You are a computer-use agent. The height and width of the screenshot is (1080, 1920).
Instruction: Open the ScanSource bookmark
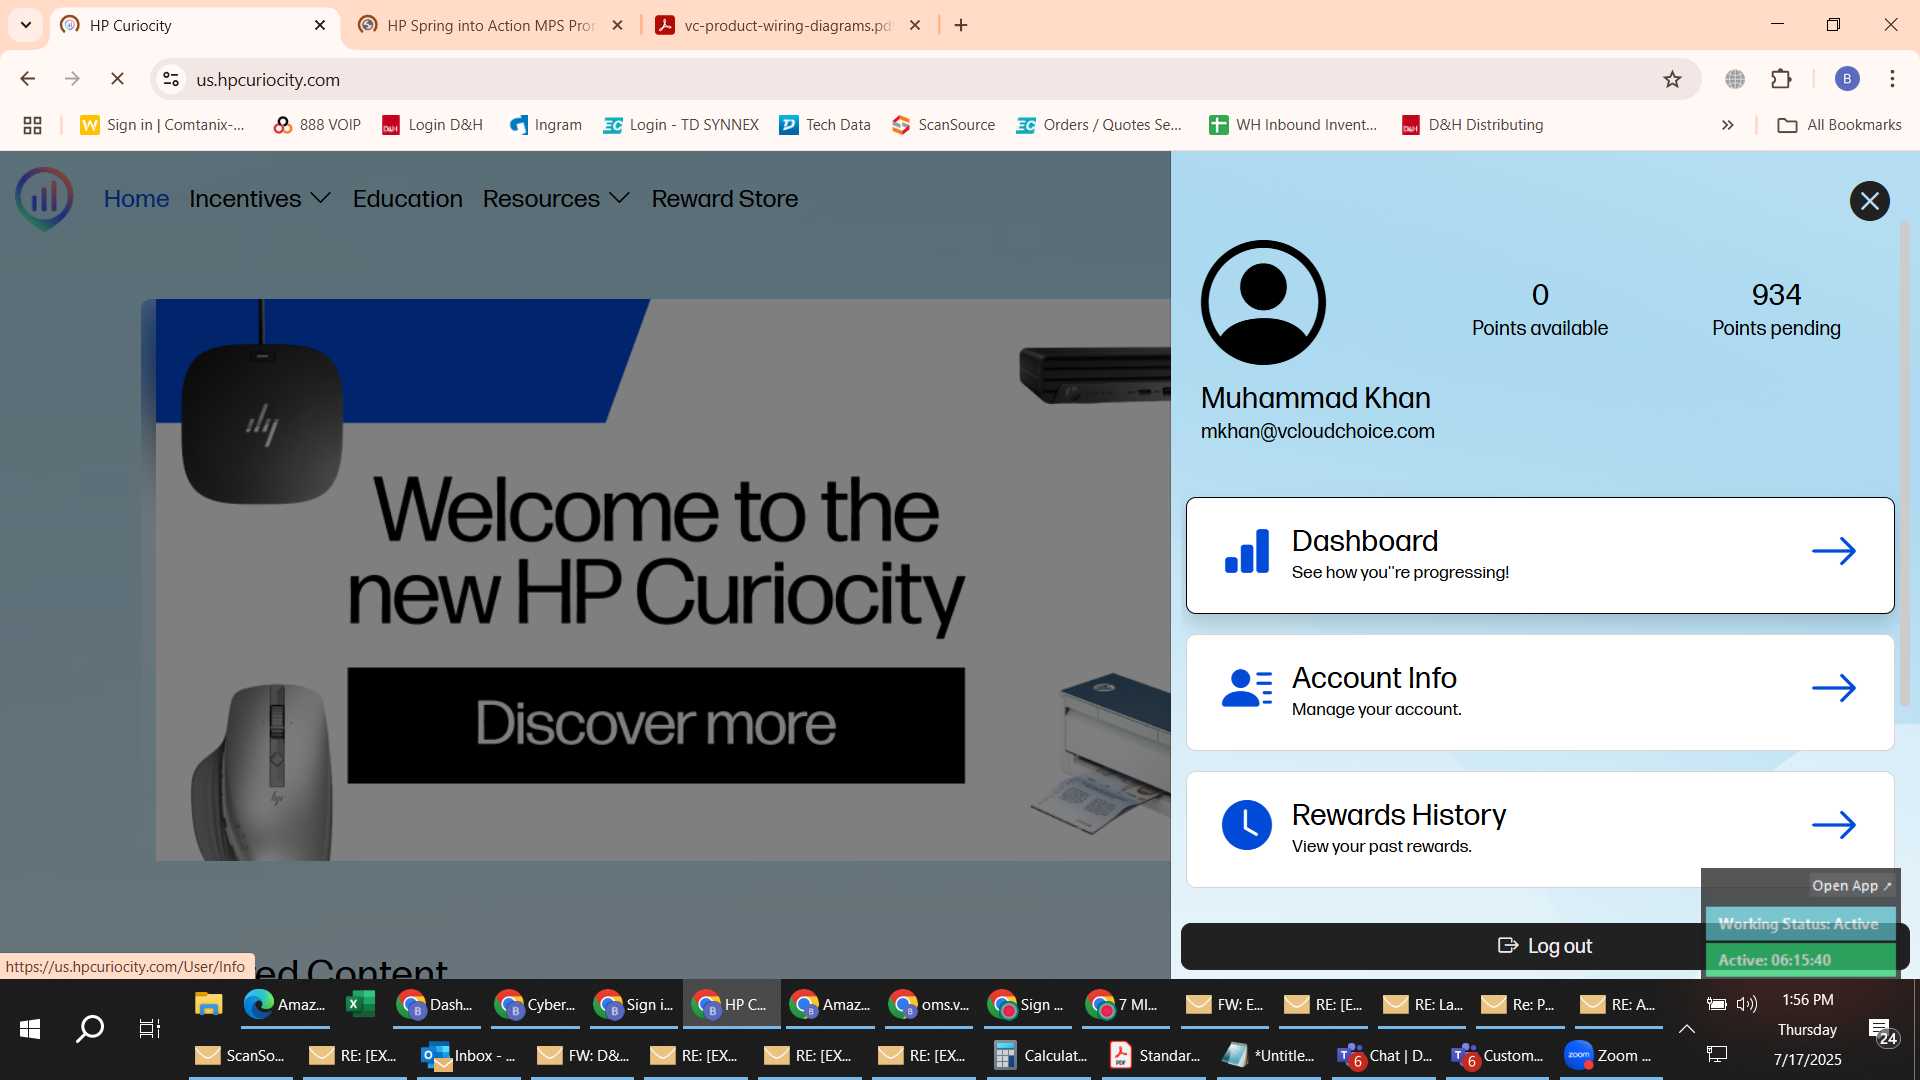(943, 125)
